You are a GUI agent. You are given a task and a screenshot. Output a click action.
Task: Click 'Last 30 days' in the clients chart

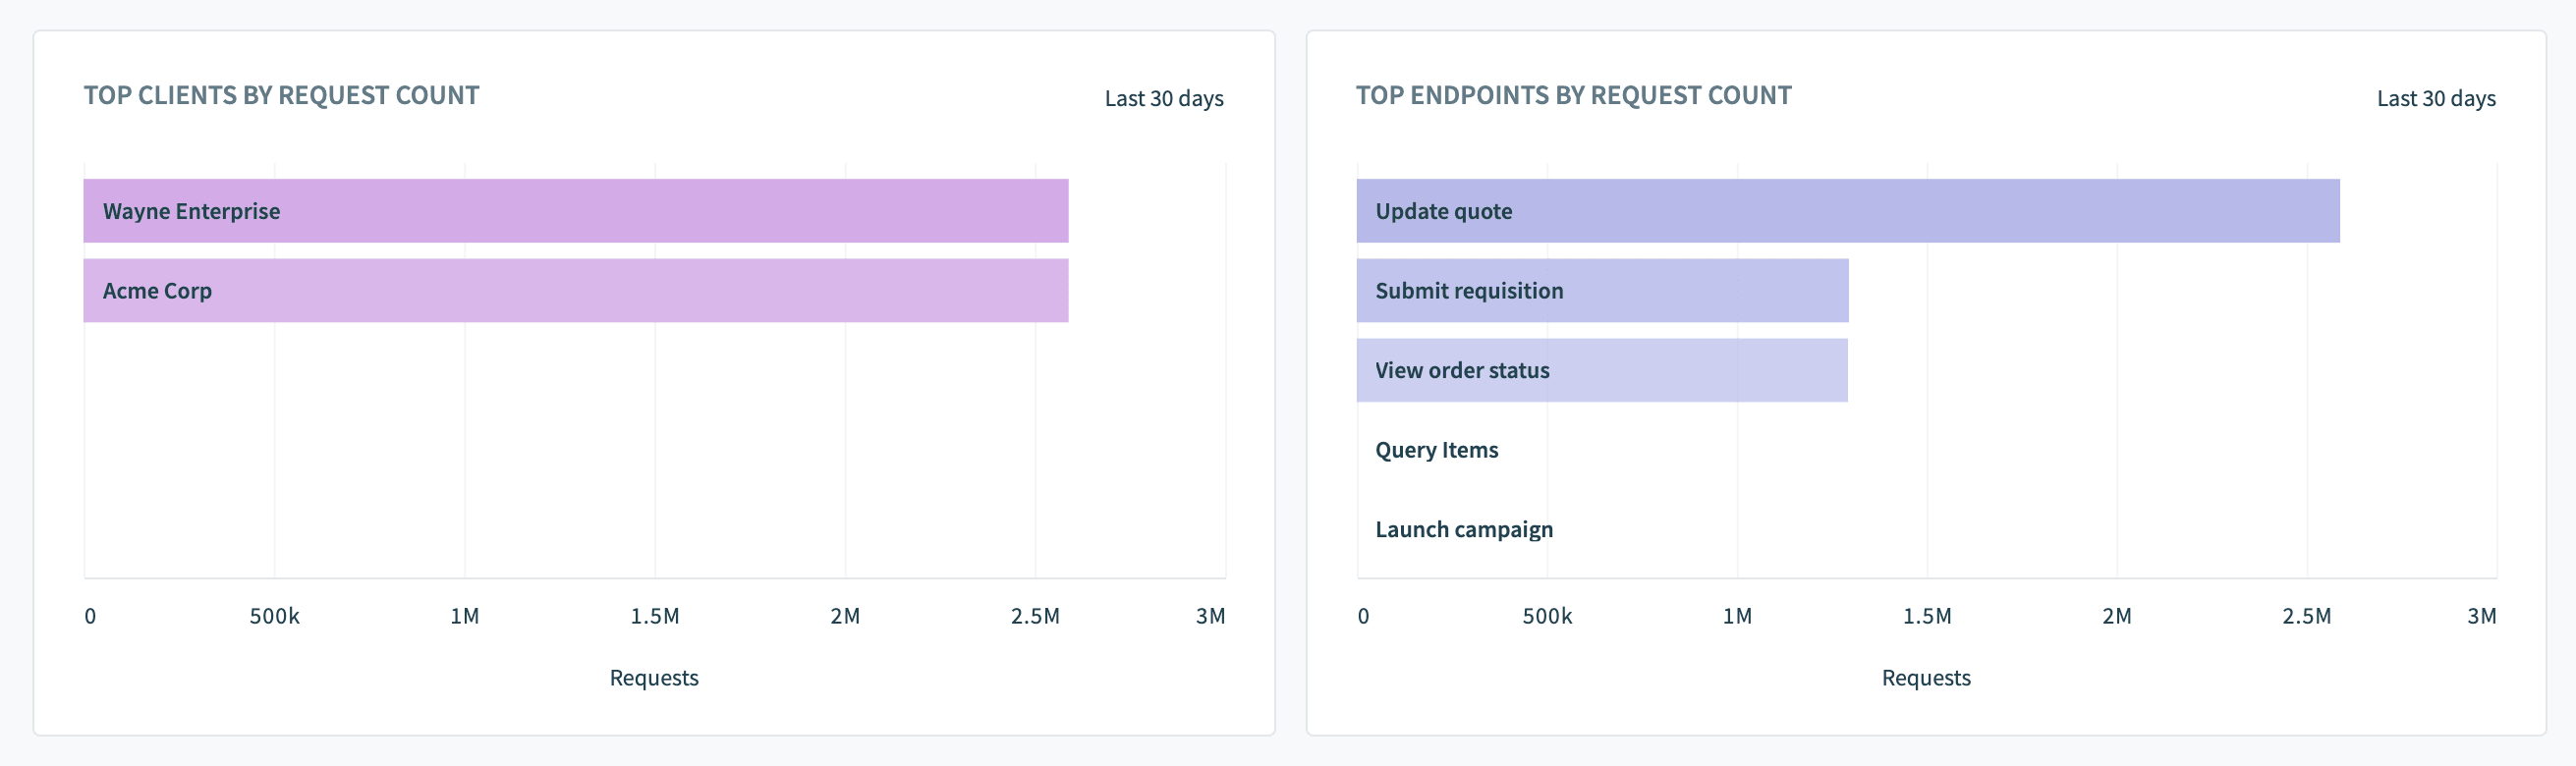click(x=1163, y=99)
